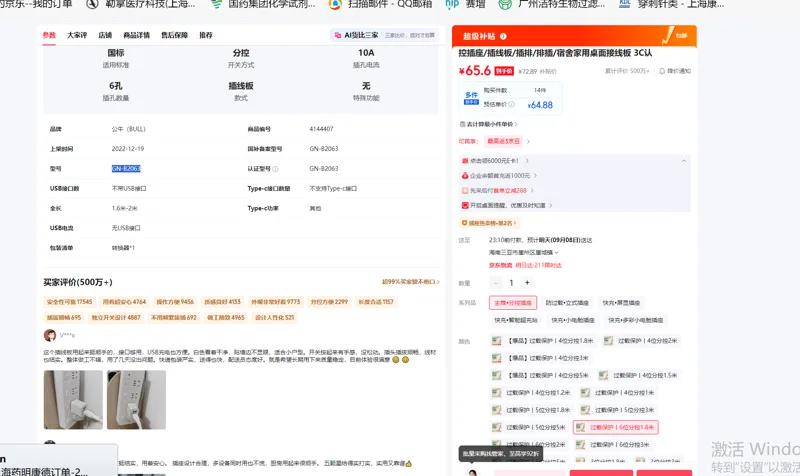800x476 pixels.
Task: Open the 热卖榜 第2名 ranking badge
Action: (489, 223)
